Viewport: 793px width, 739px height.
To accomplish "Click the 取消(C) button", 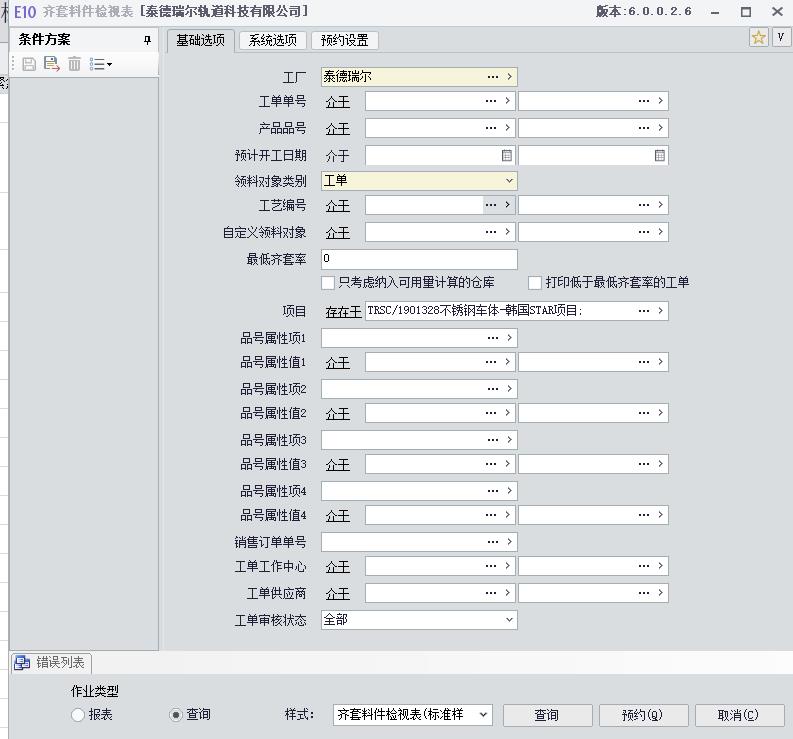I will 739,715.
